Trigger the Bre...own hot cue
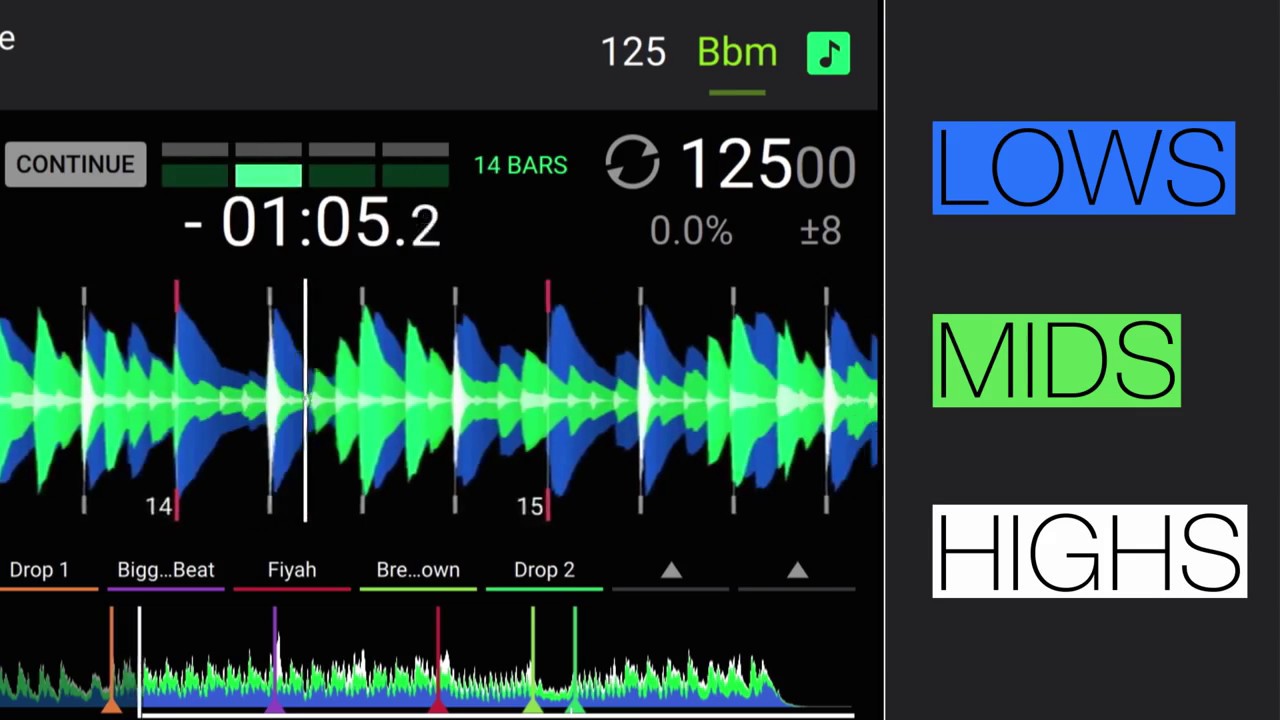Image resolution: width=1280 pixels, height=720 pixels. [x=418, y=570]
